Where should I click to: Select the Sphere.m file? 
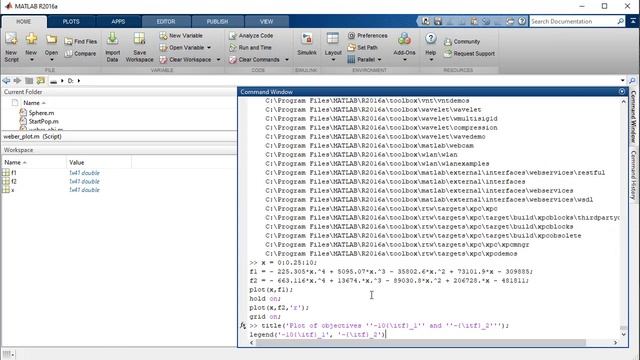click(x=41, y=113)
